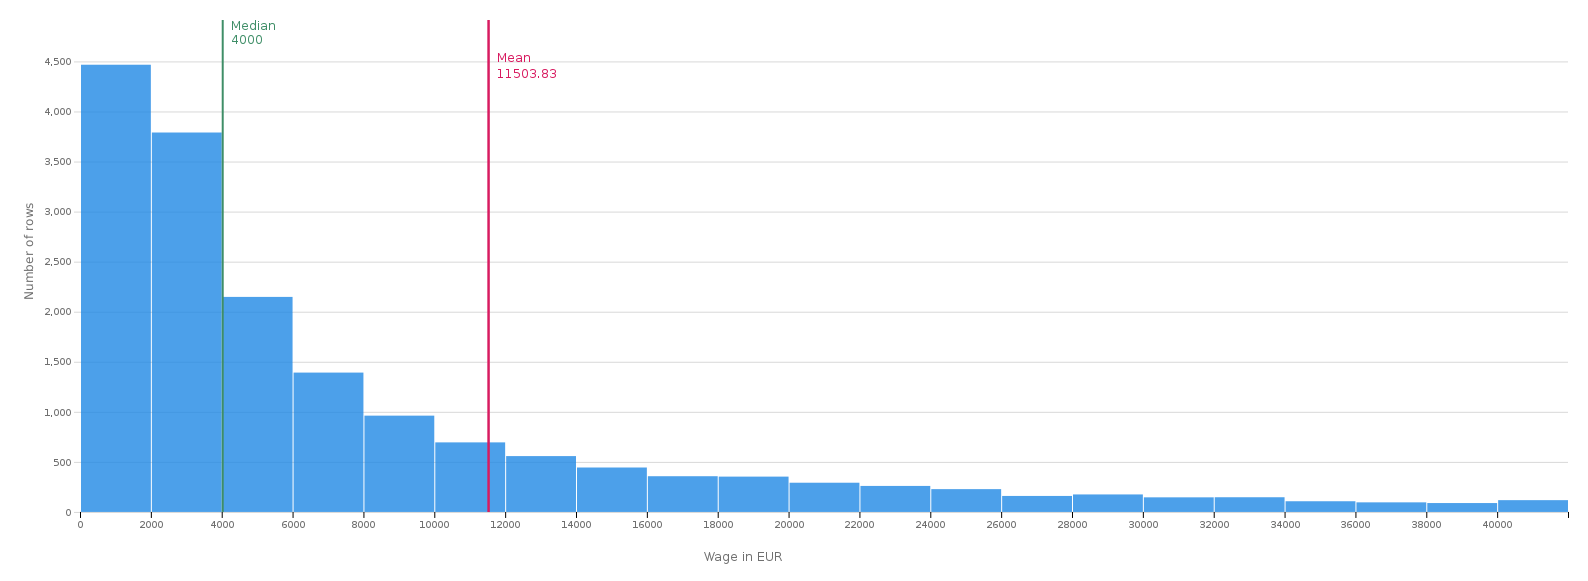1588x581 pixels.
Task: Click the 'Number of rows' axis title
Action: (29, 251)
